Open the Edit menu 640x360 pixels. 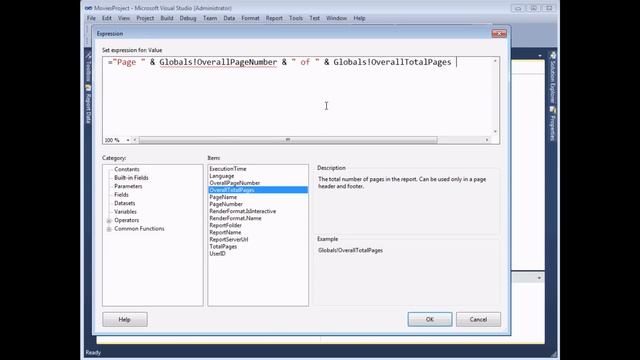click(x=107, y=18)
